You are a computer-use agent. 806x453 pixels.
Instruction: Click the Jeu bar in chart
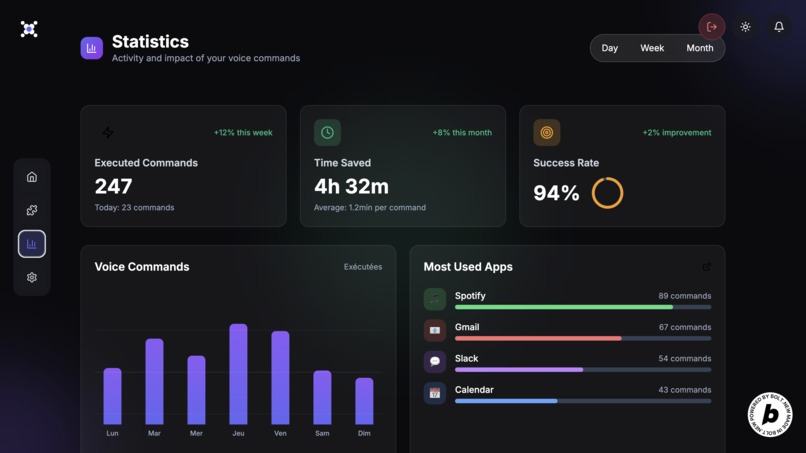(x=239, y=374)
